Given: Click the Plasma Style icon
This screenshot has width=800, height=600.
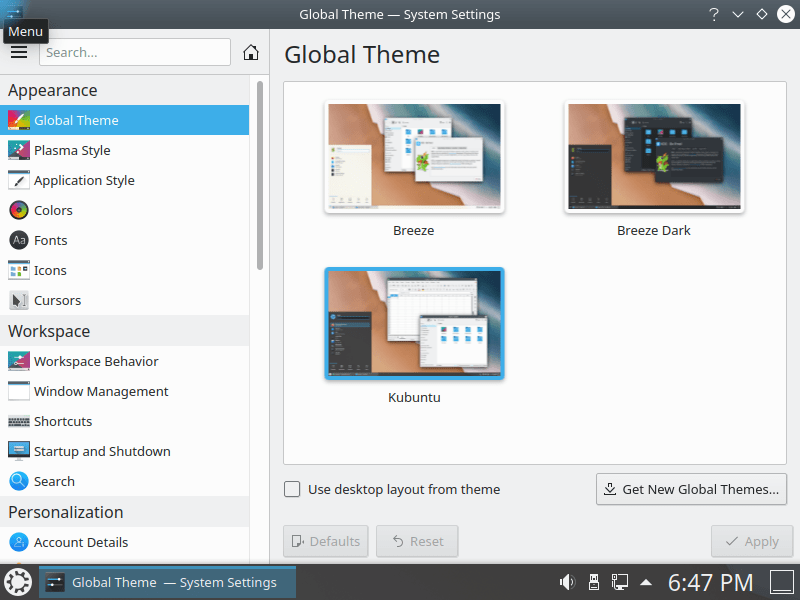Looking at the screenshot, I should [19, 151].
